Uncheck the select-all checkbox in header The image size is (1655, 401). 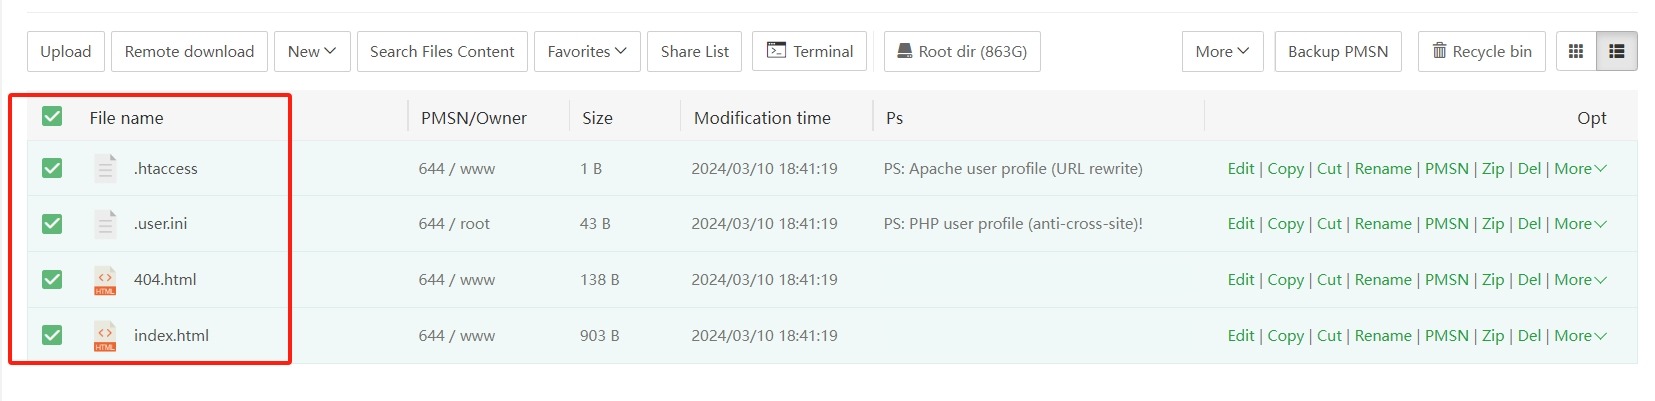(52, 117)
